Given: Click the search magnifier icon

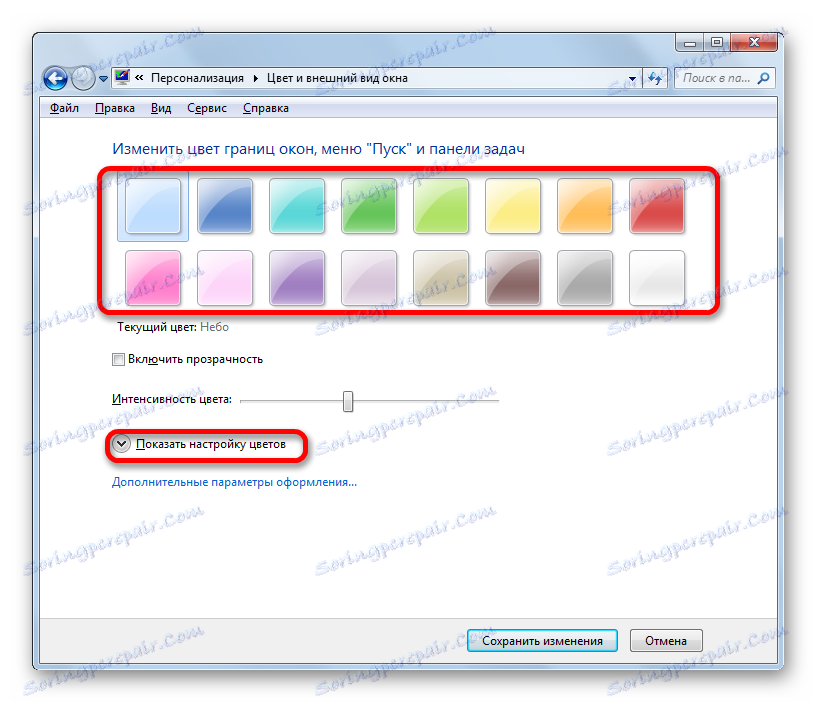Looking at the screenshot, I should 764,78.
